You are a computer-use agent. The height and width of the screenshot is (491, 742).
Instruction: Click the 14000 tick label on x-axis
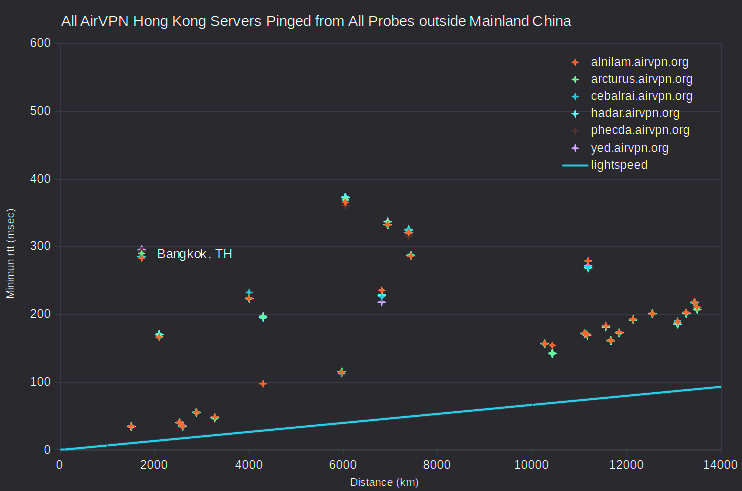point(720,465)
